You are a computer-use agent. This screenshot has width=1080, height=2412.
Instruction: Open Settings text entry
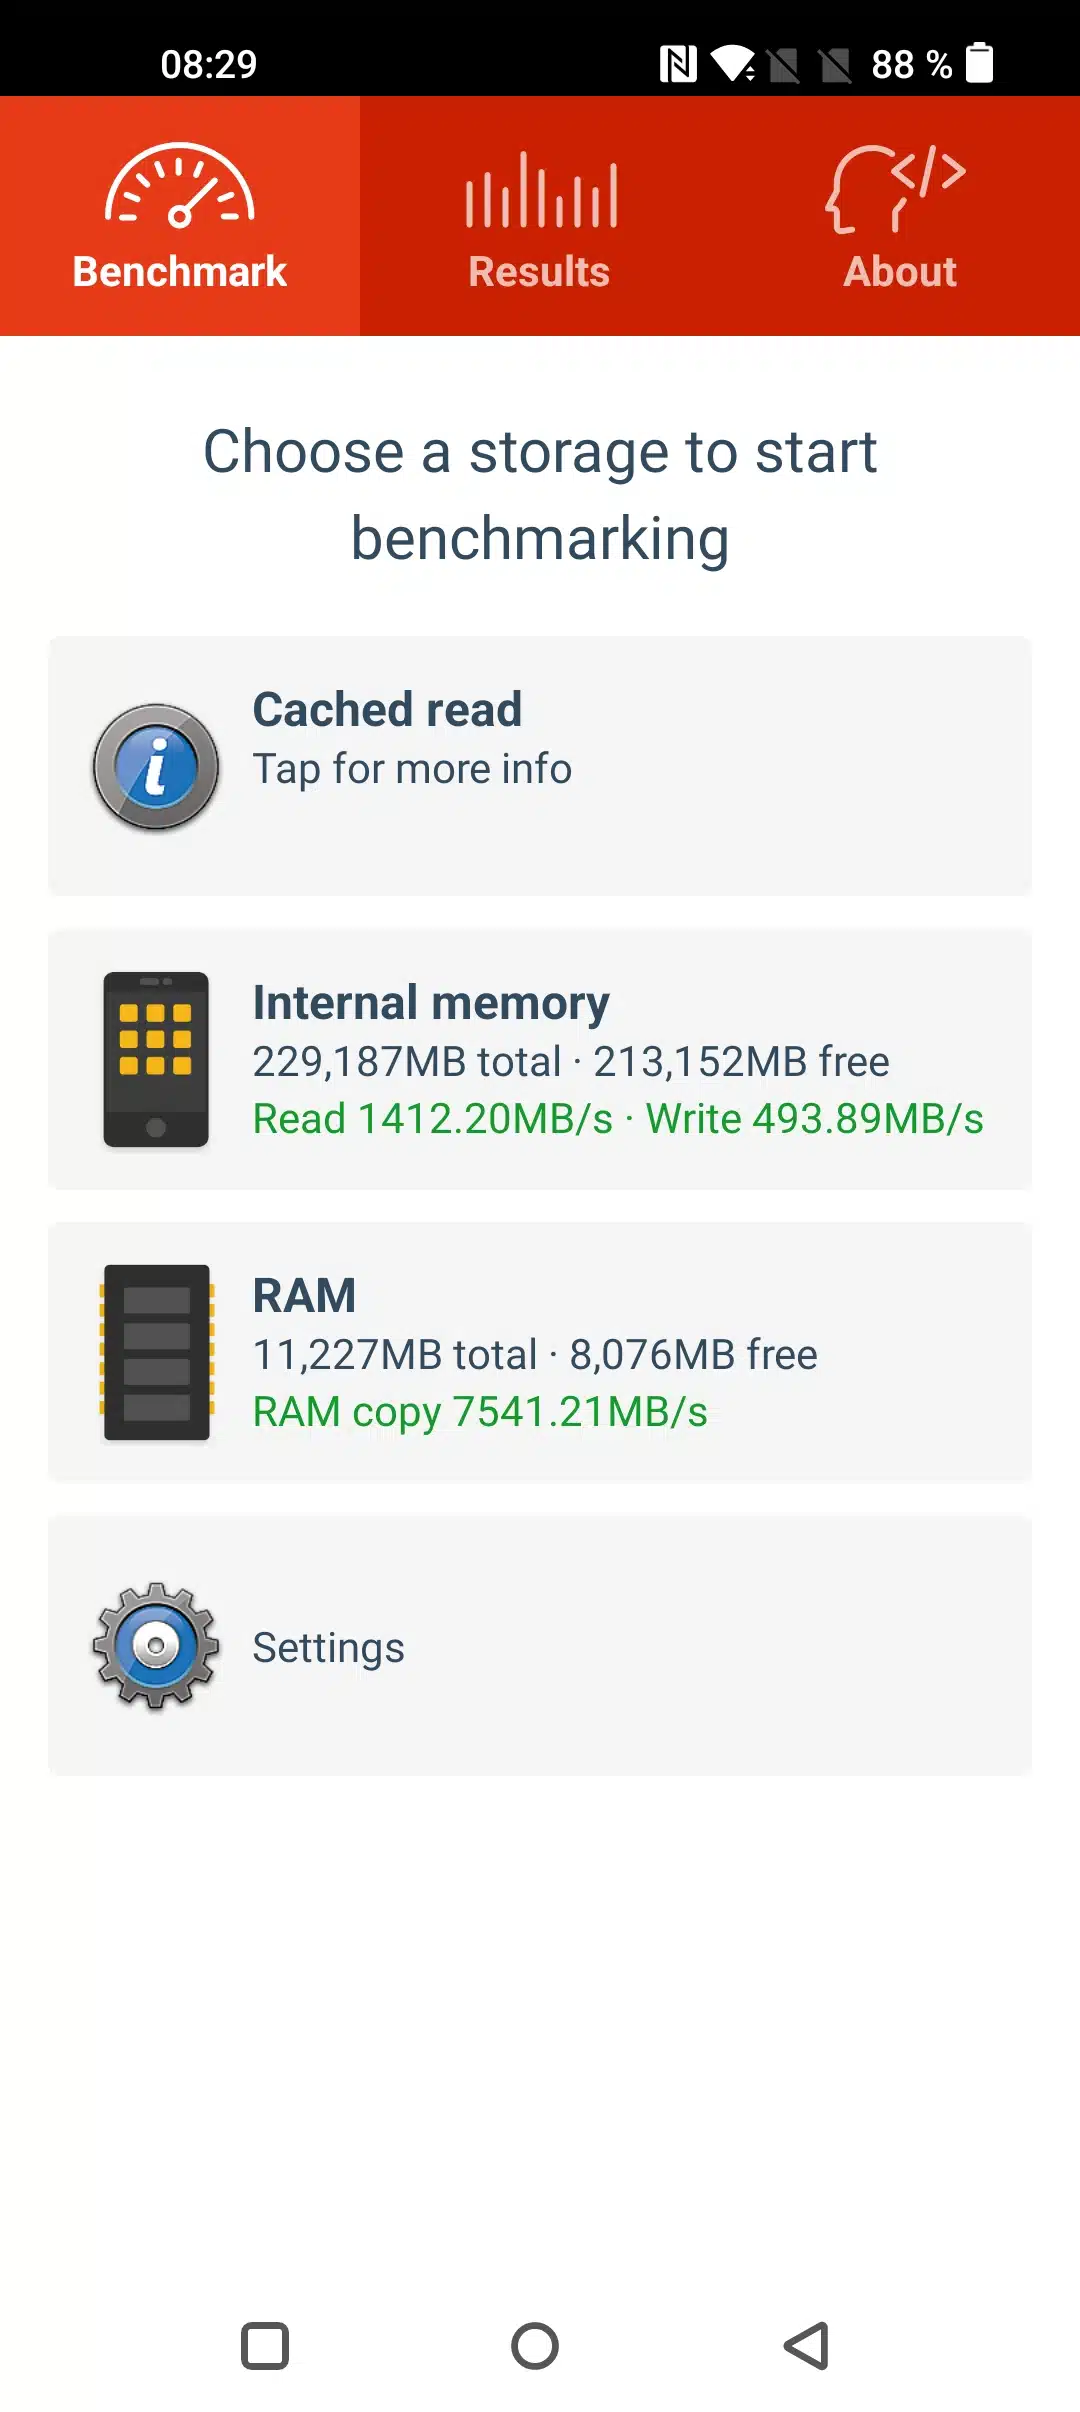328,1648
